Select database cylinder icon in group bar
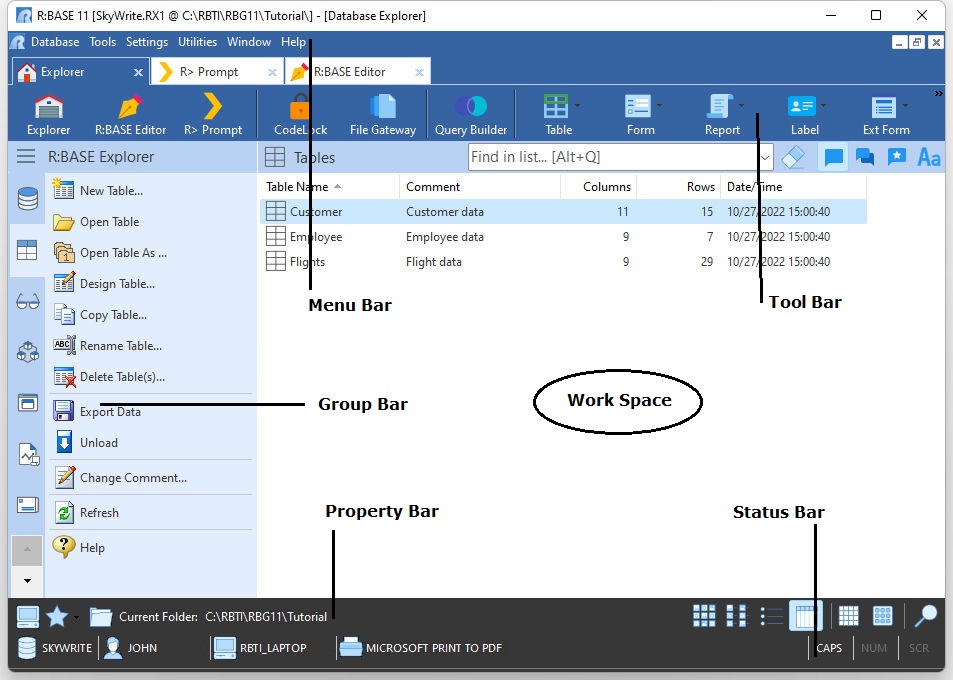This screenshot has width=953, height=680. pos(27,199)
